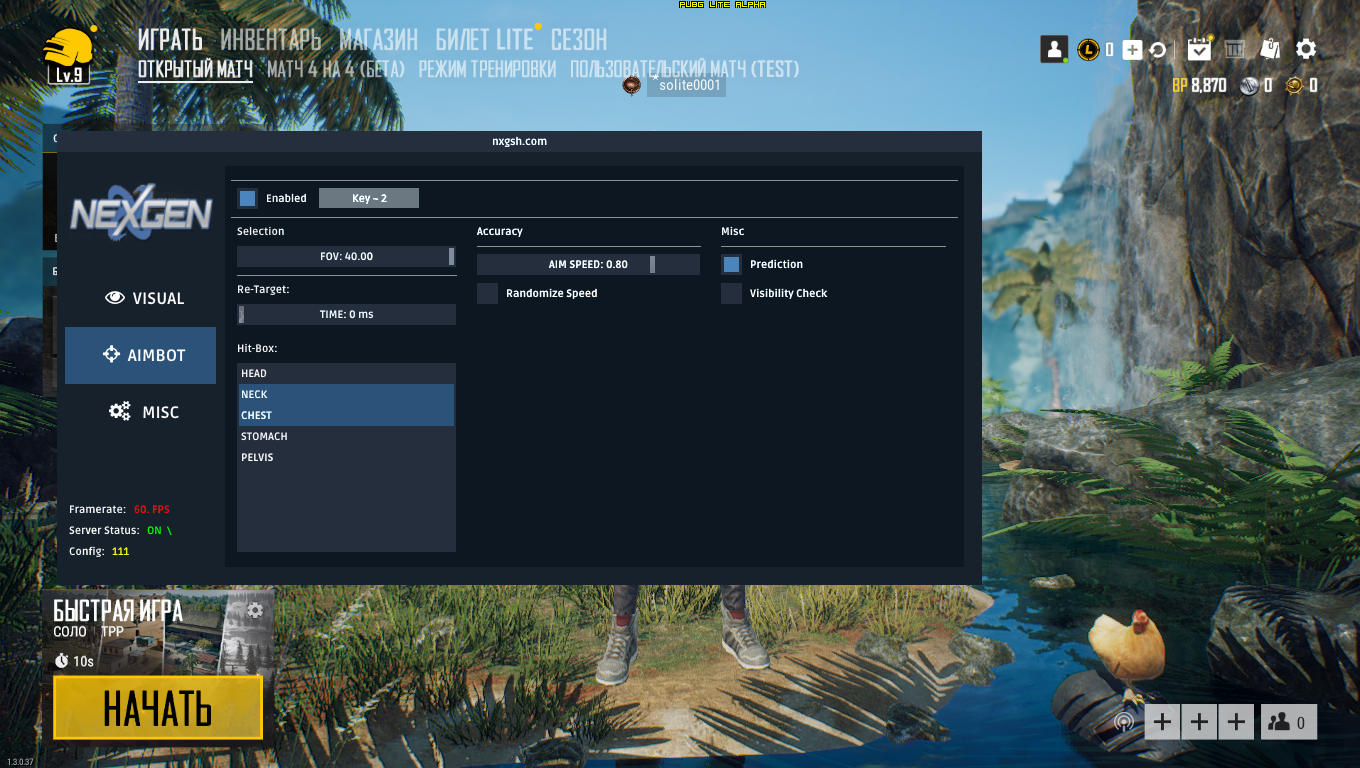Click the TIME: 0 ms slider

tap(346, 314)
